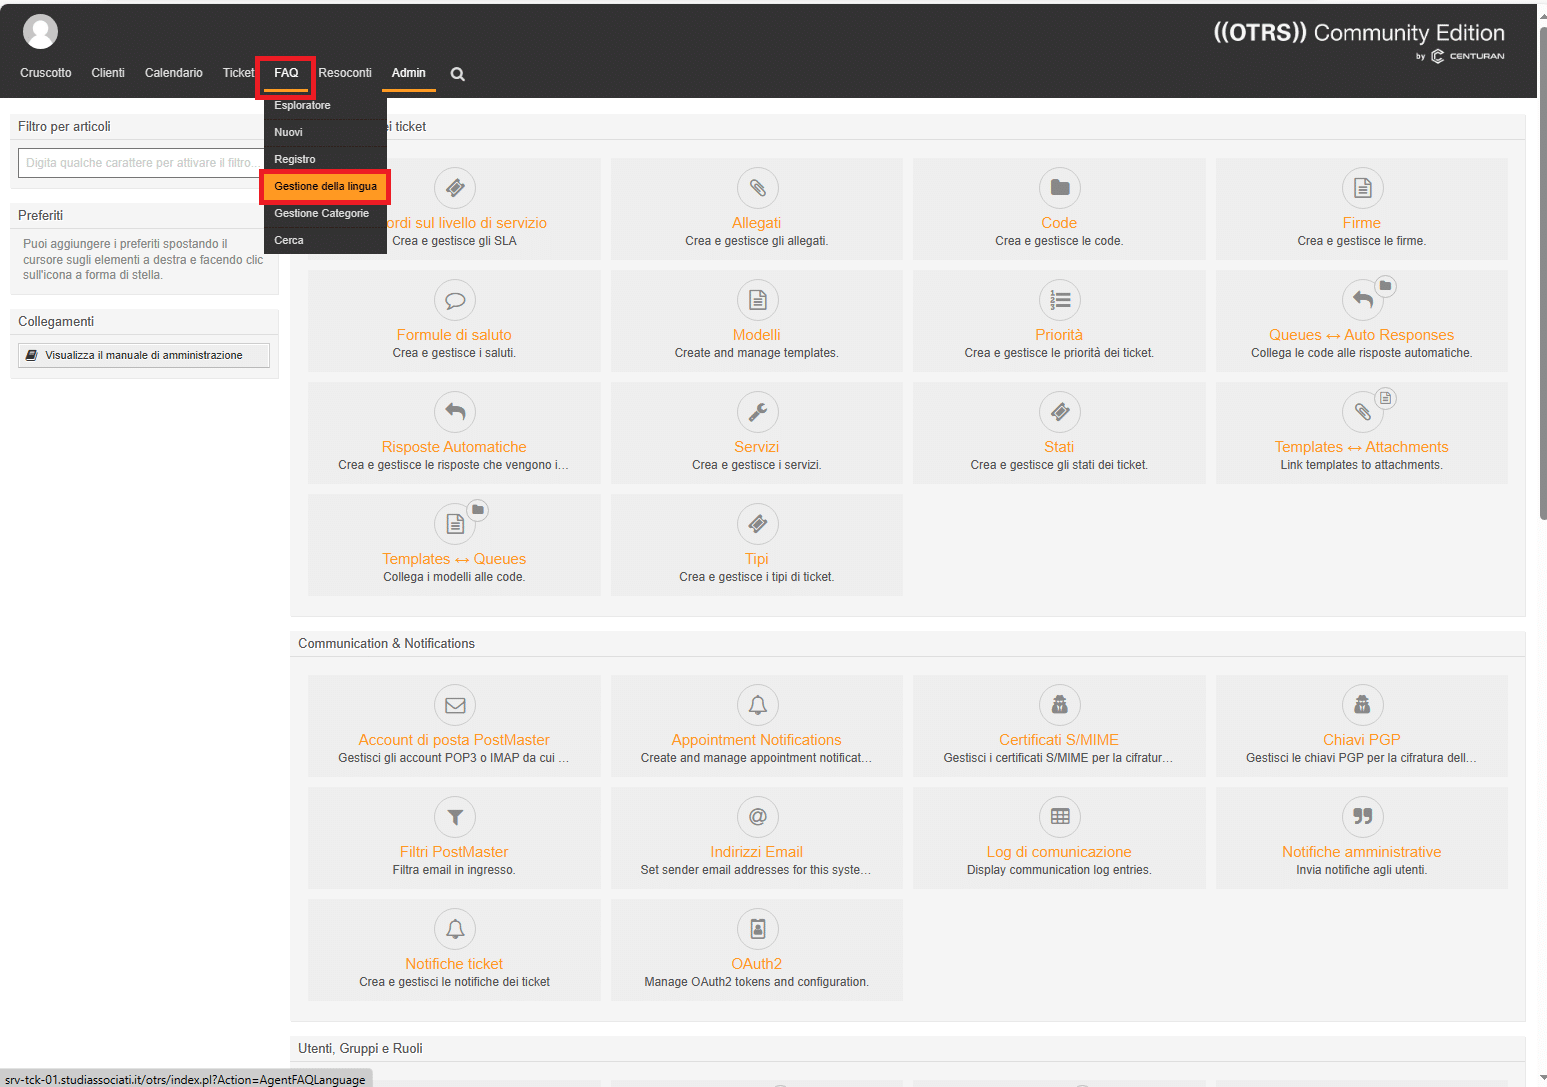This screenshot has height=1087, width=1547.
Task: Open the Account di posta PostMaster link
Action: [x=454, y=740]
